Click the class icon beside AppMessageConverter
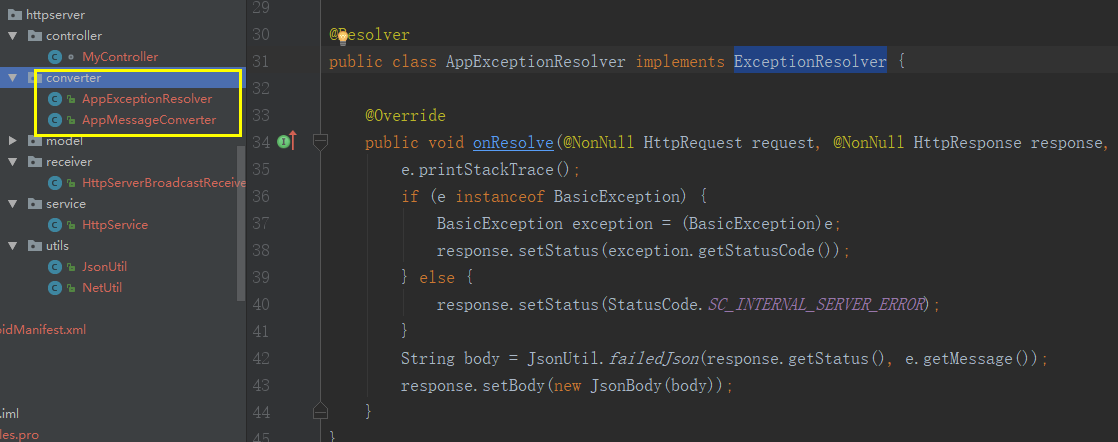This screenshot has height=442, width=1118. click(54, 120)
